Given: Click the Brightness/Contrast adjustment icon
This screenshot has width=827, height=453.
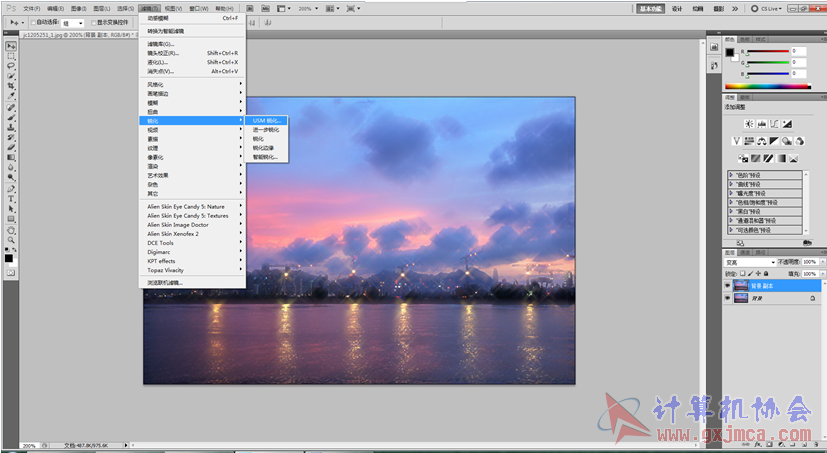Looking at the screenshot, I should coord(748,123).
